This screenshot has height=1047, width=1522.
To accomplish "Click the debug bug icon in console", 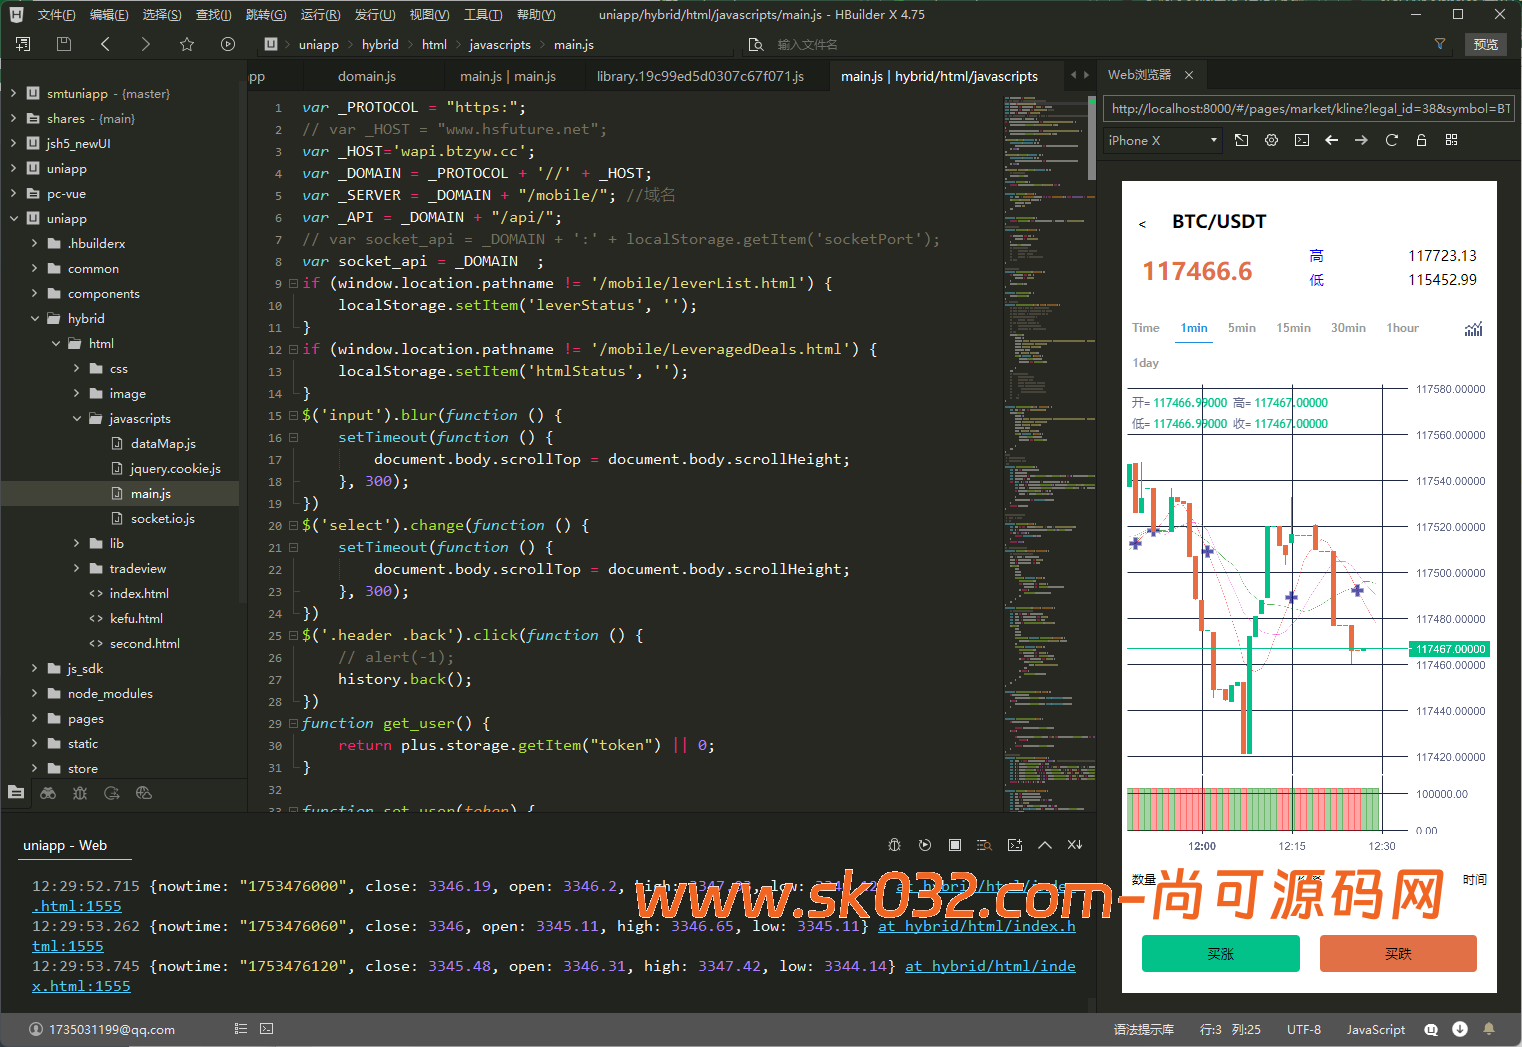I will coord(894,845).
